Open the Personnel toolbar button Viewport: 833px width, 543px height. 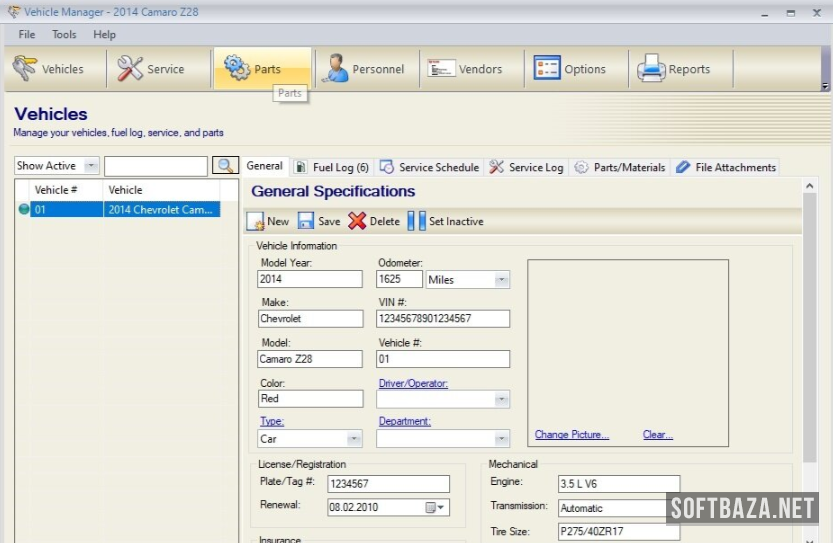tap(364, 69)
